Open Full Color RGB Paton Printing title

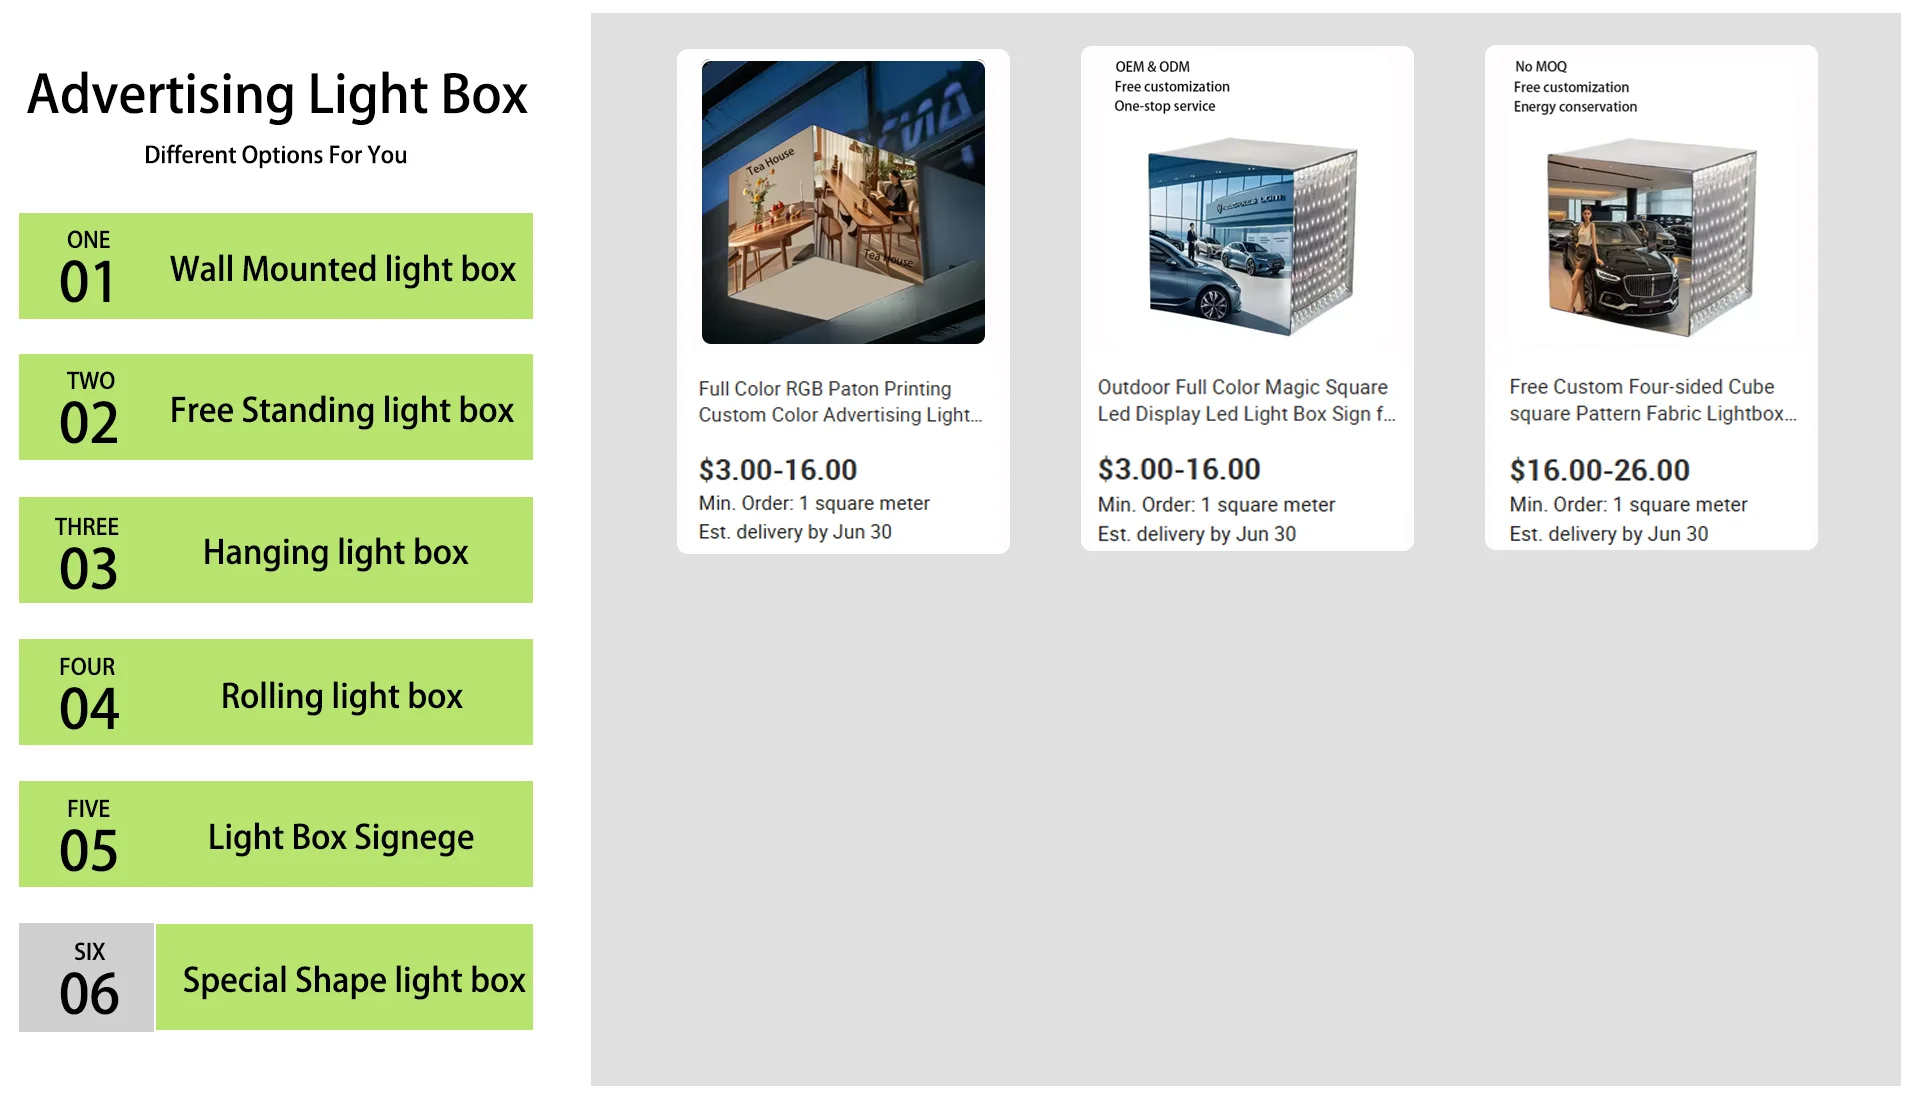tap(840, 401)
